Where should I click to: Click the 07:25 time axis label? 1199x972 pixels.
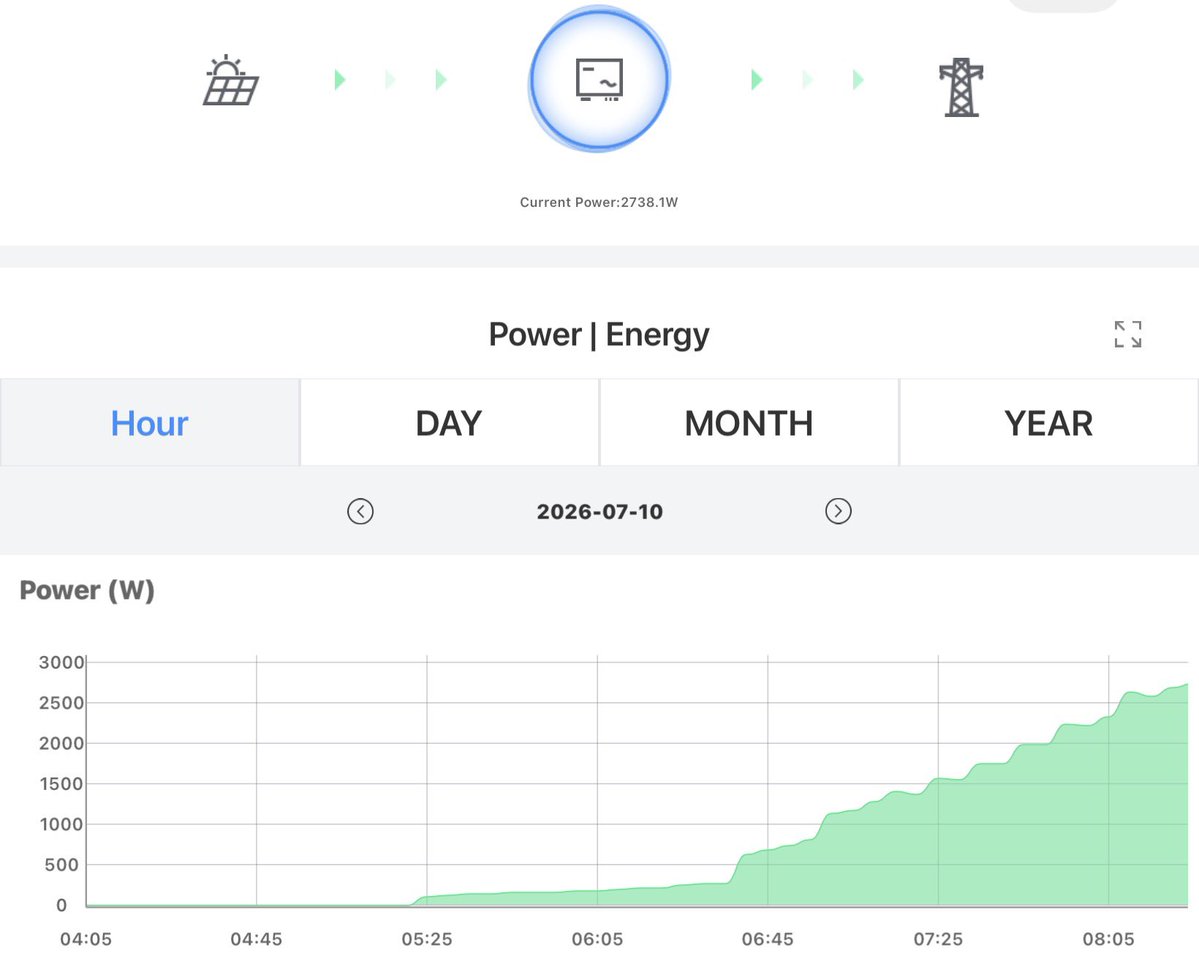coord(938,939)
